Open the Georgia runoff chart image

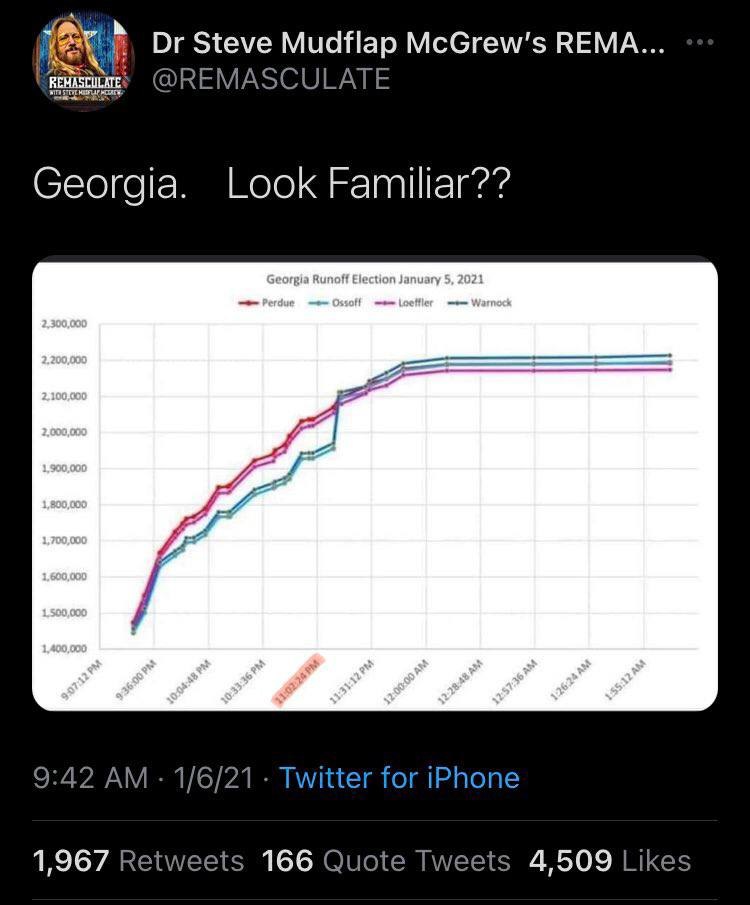click(375, 485)
